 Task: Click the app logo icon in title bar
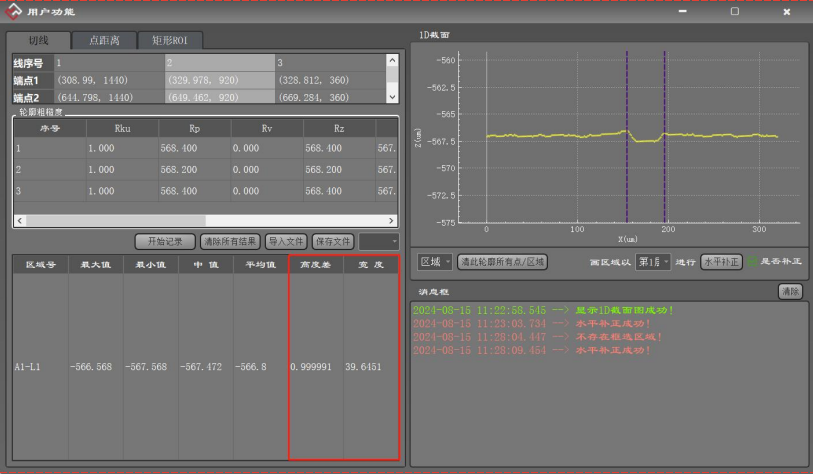point(16,12)
